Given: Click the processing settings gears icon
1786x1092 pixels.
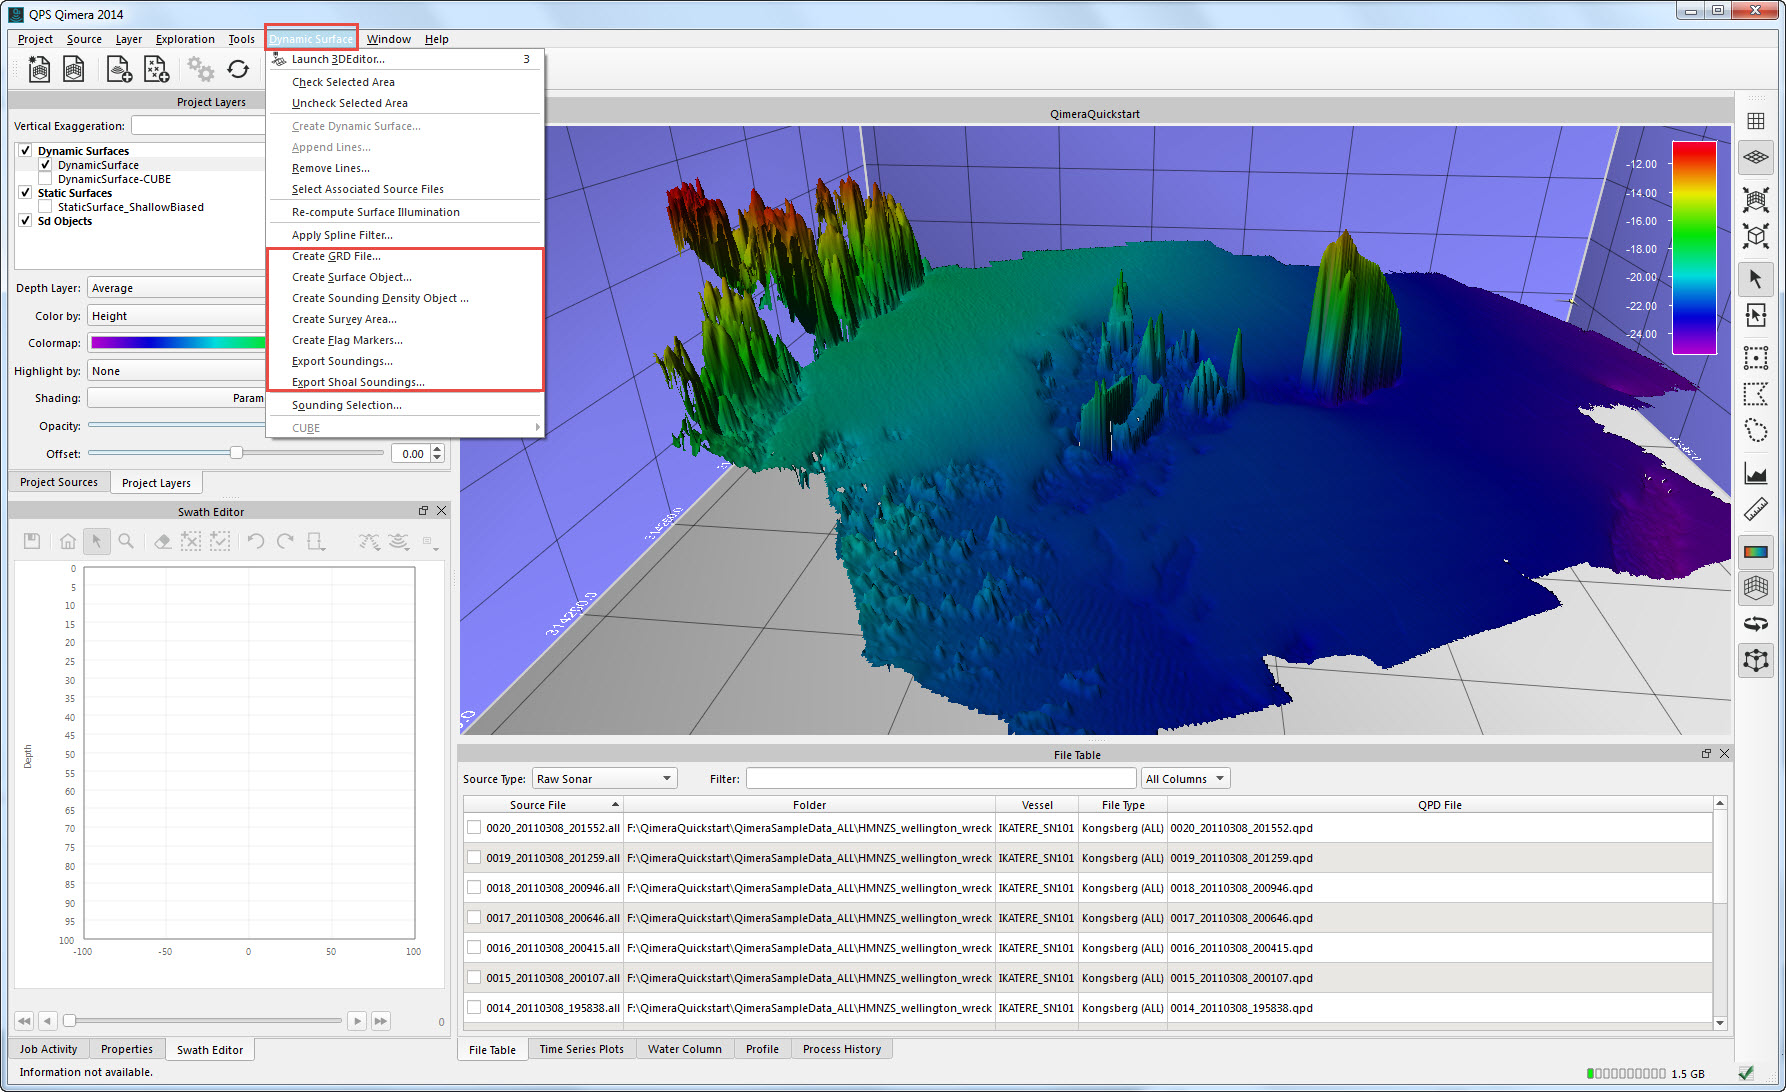Looking at the screenshot, I should (200, 69).
